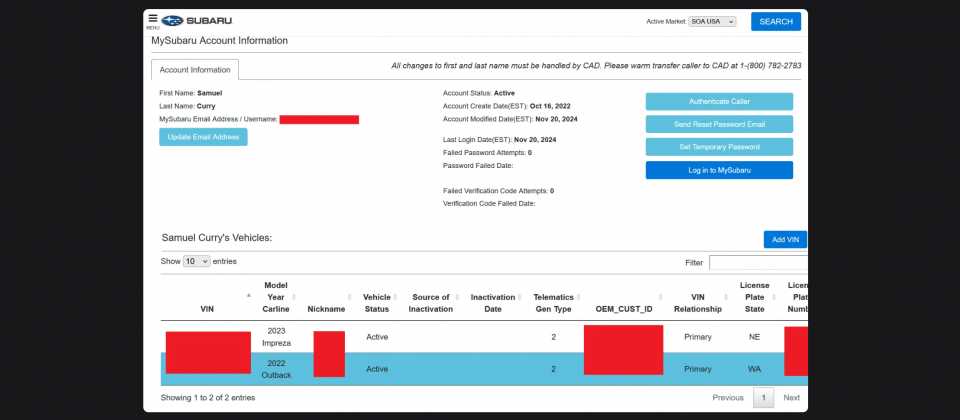
Task: Open the Show entries count dropdown
Action: pyautogui.click(x=197, y=261)
